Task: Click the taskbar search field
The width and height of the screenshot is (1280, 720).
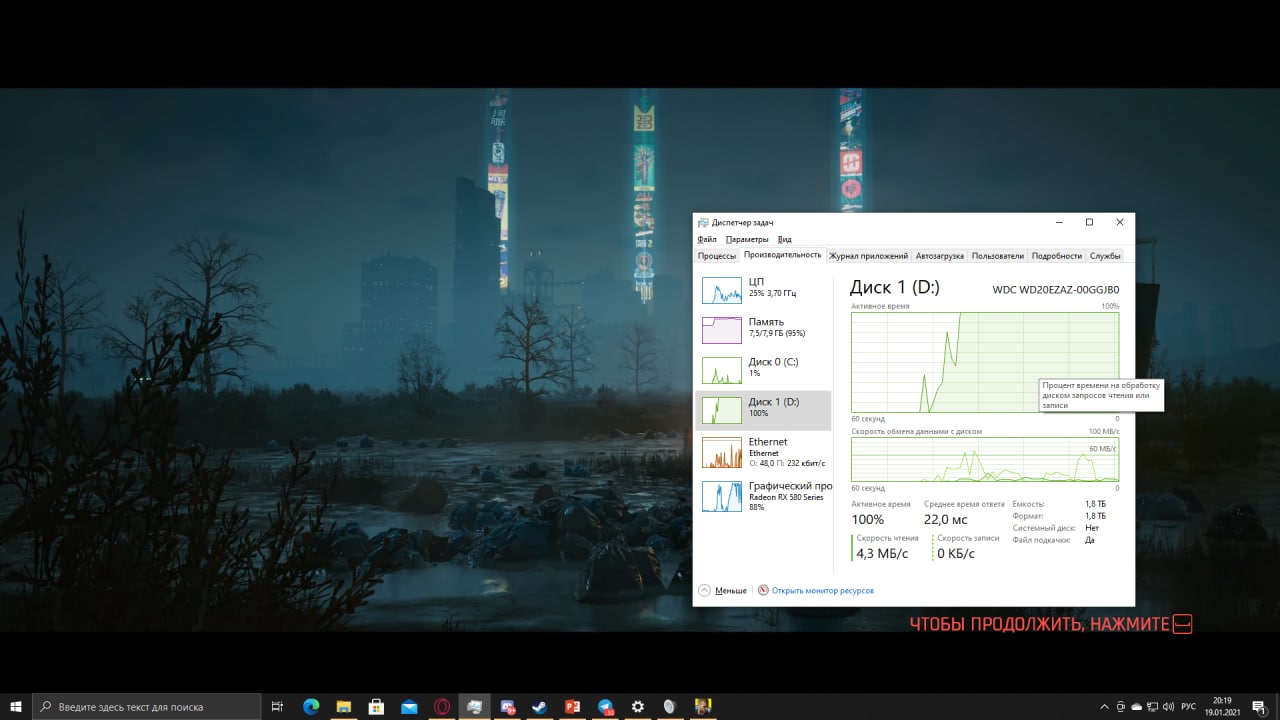Action: (x=148, y=706)
